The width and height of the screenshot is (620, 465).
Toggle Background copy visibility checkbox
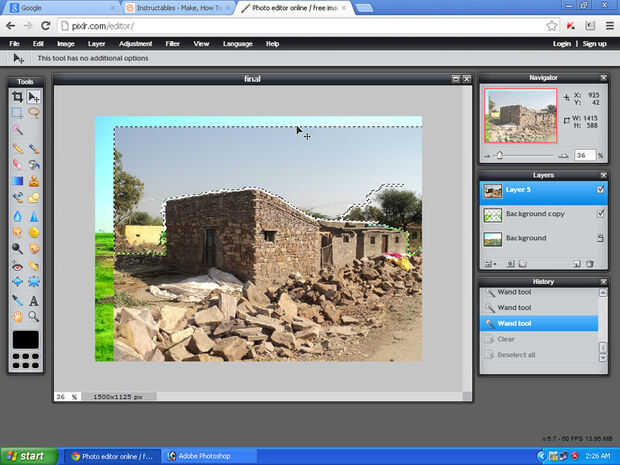[x=600, y=214]
